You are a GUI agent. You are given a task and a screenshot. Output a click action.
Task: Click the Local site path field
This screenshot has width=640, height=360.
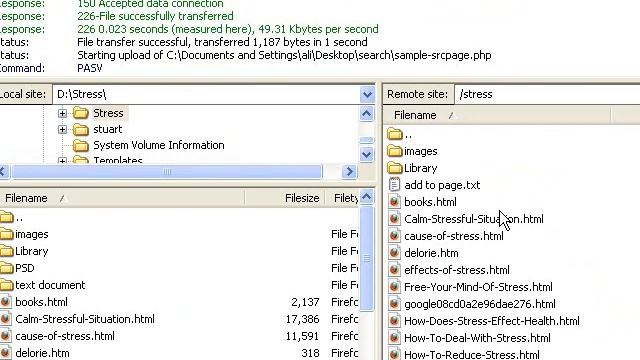click(x=206, y=94)
